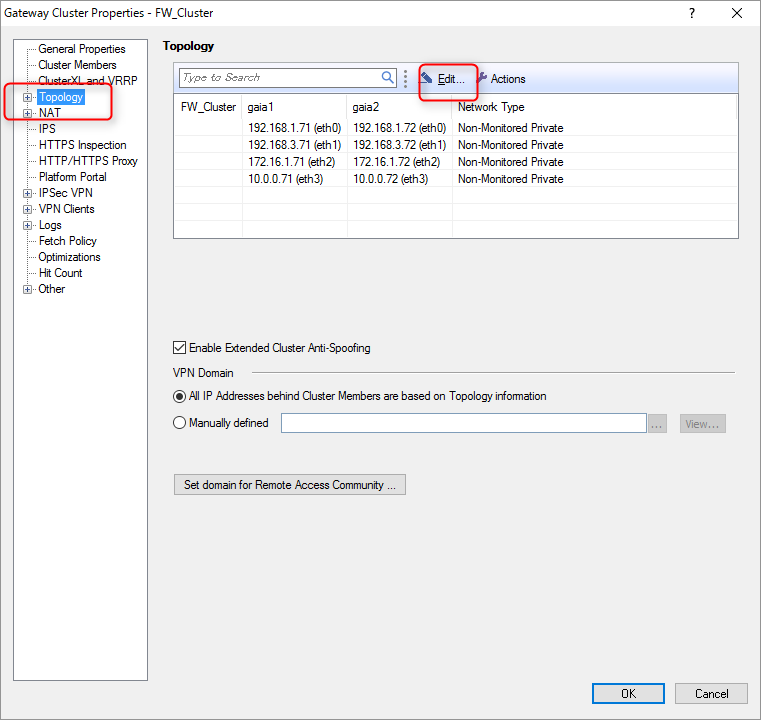761x720 pixels.
Task: Click the gaia1 column header
Action: coord(294,107)
